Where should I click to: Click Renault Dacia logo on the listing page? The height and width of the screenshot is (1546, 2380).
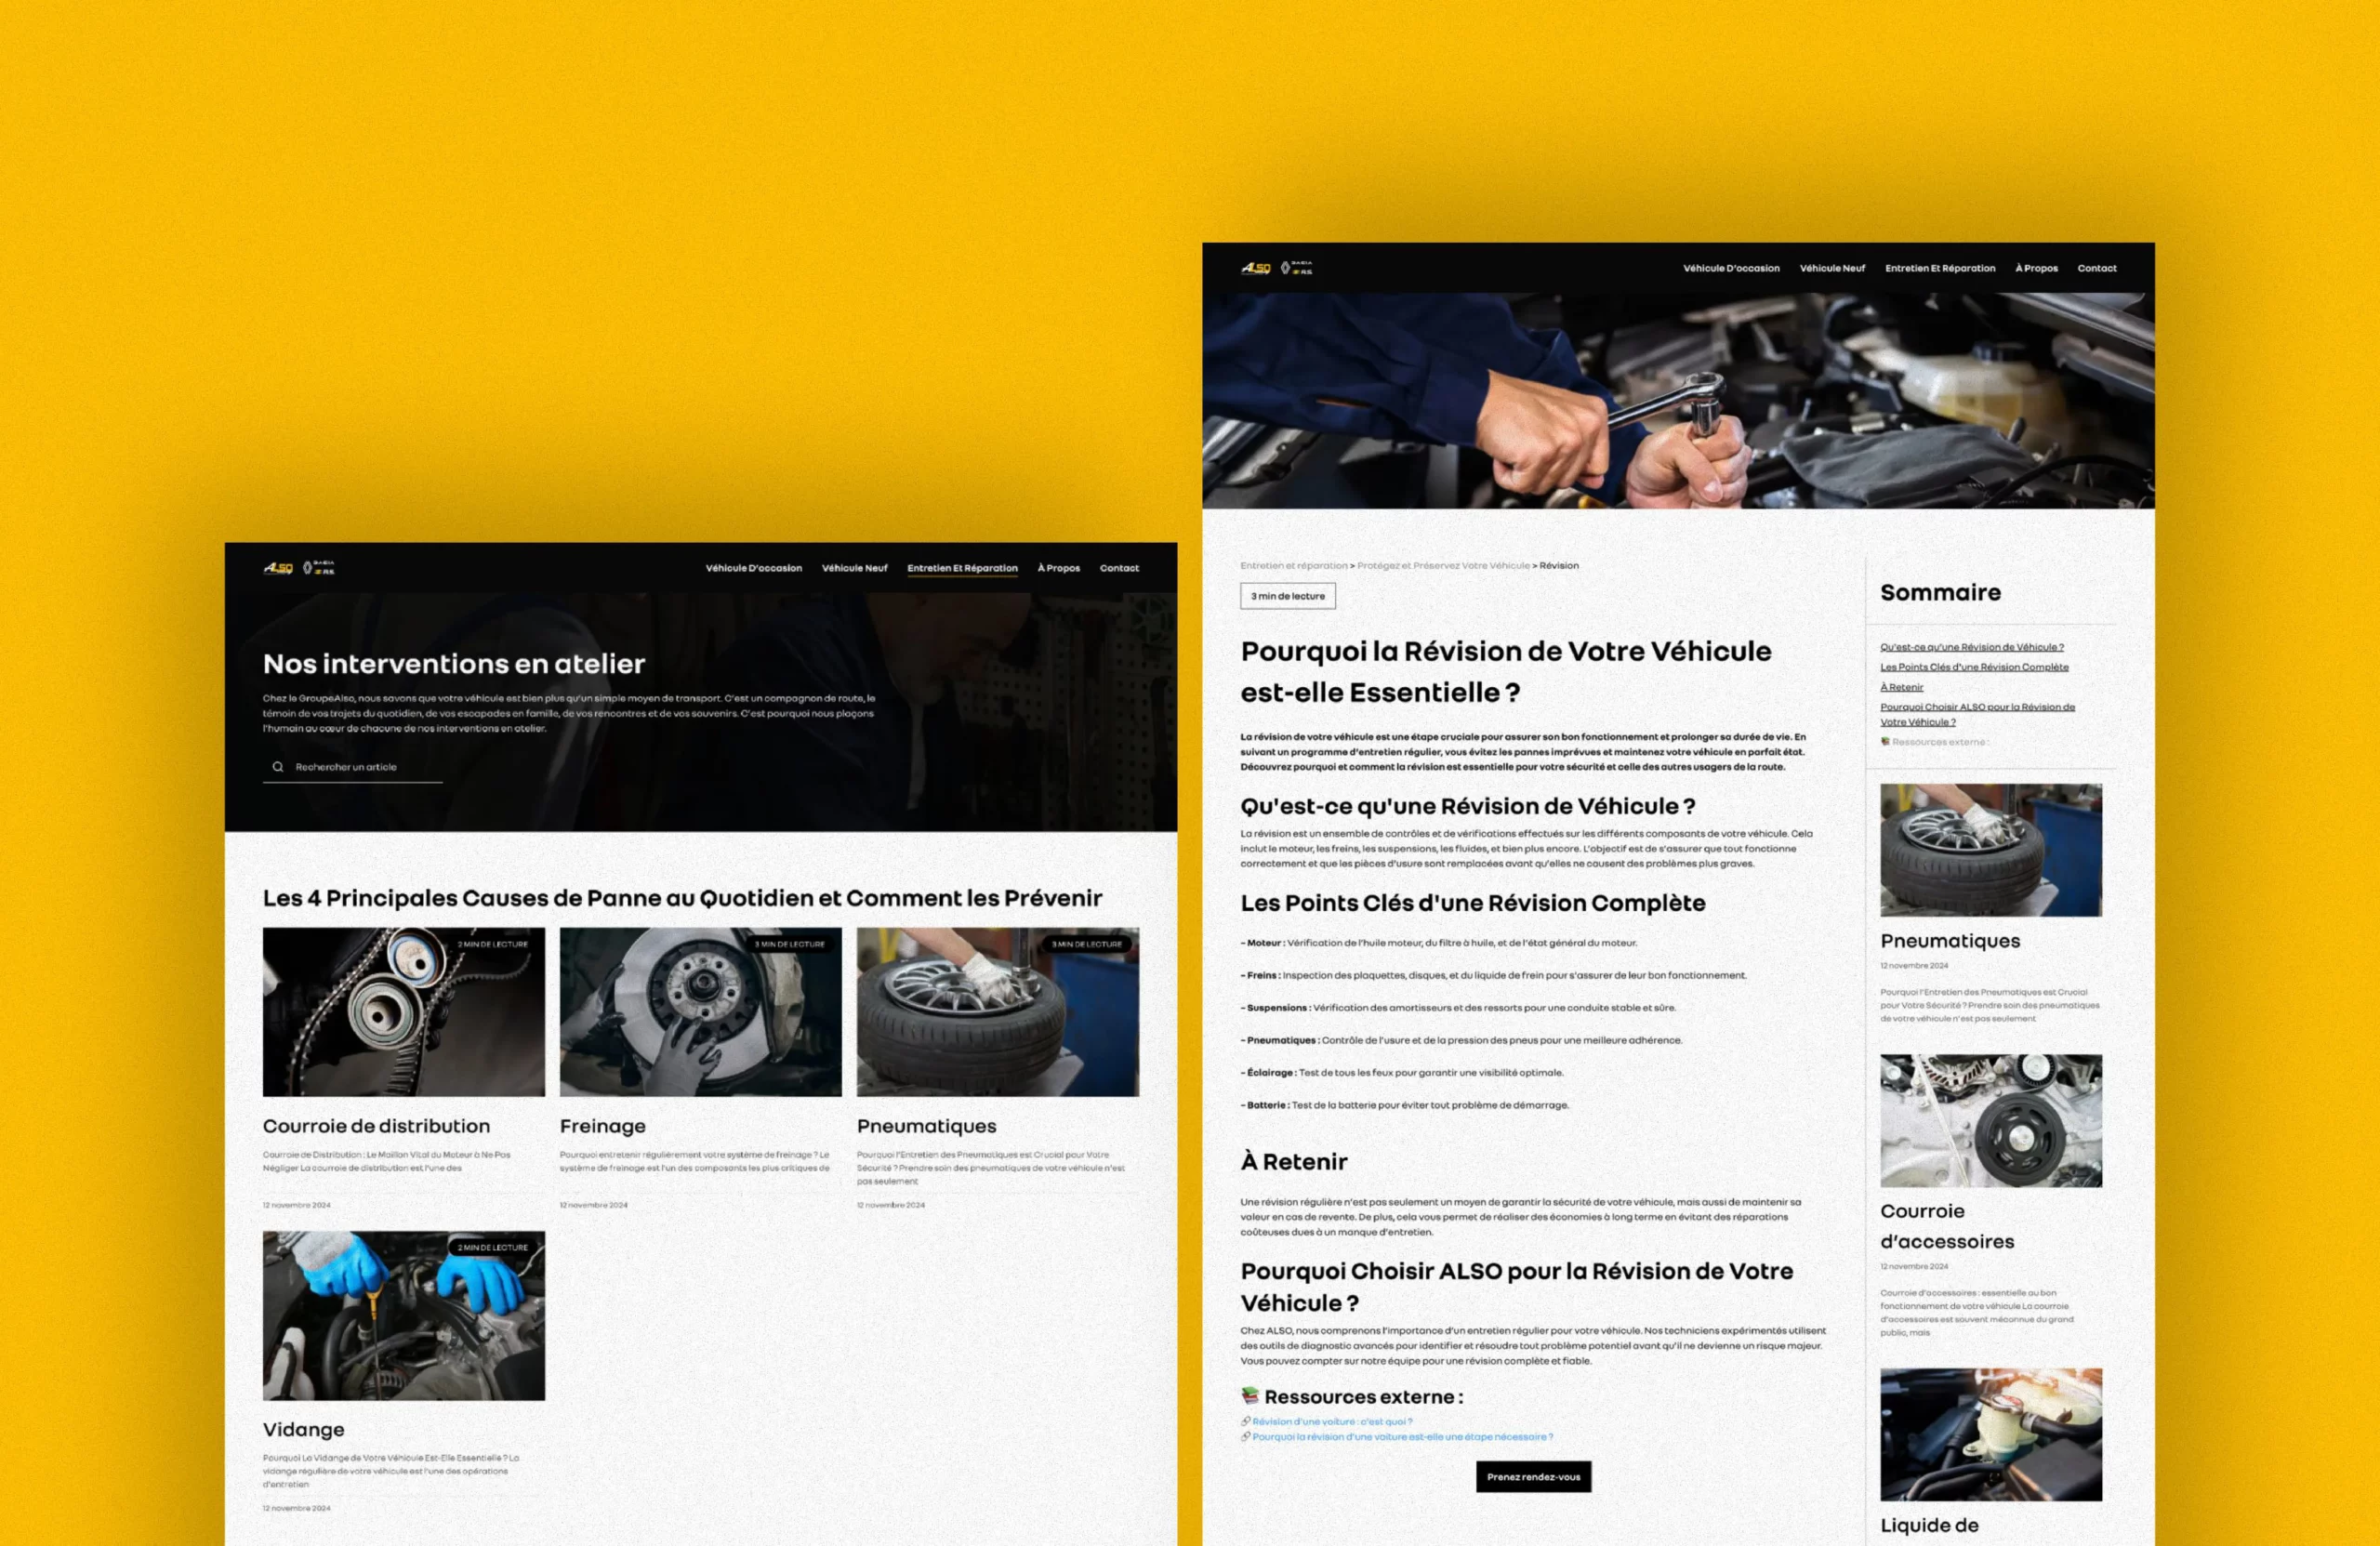click(x=319, y=568)
